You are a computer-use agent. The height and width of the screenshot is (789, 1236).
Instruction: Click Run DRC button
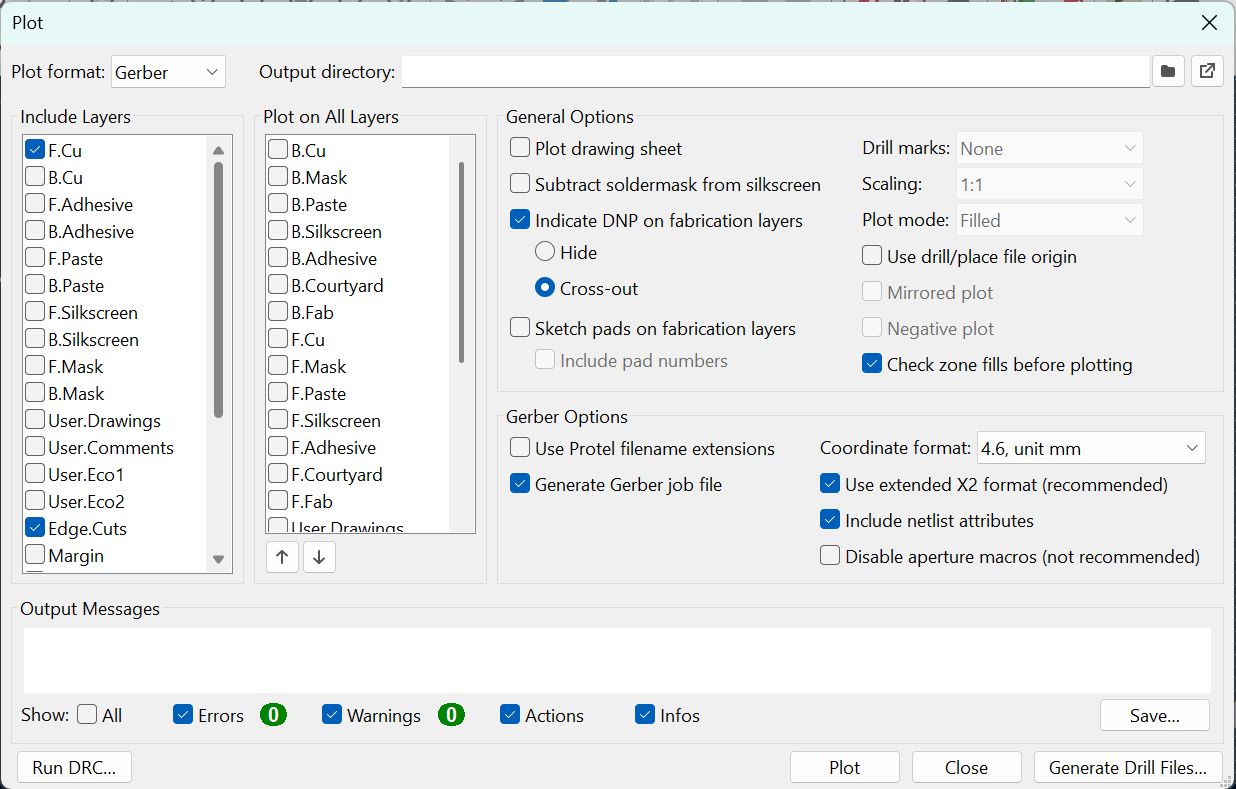75,768
